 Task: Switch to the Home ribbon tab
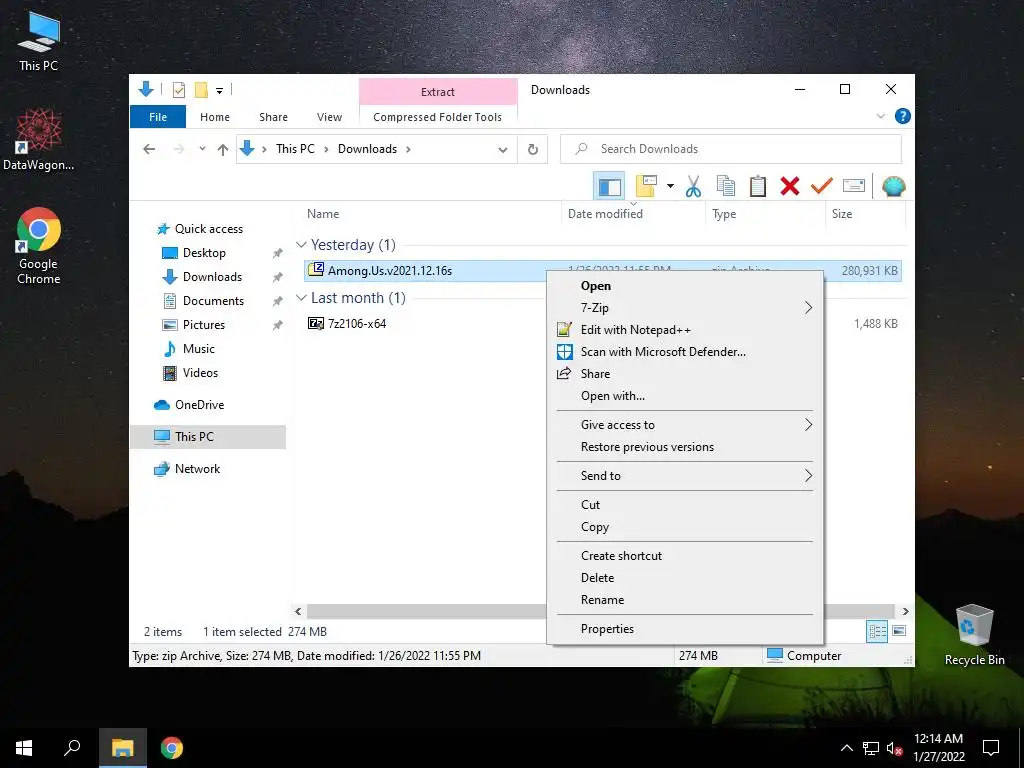tap(215, 117)
